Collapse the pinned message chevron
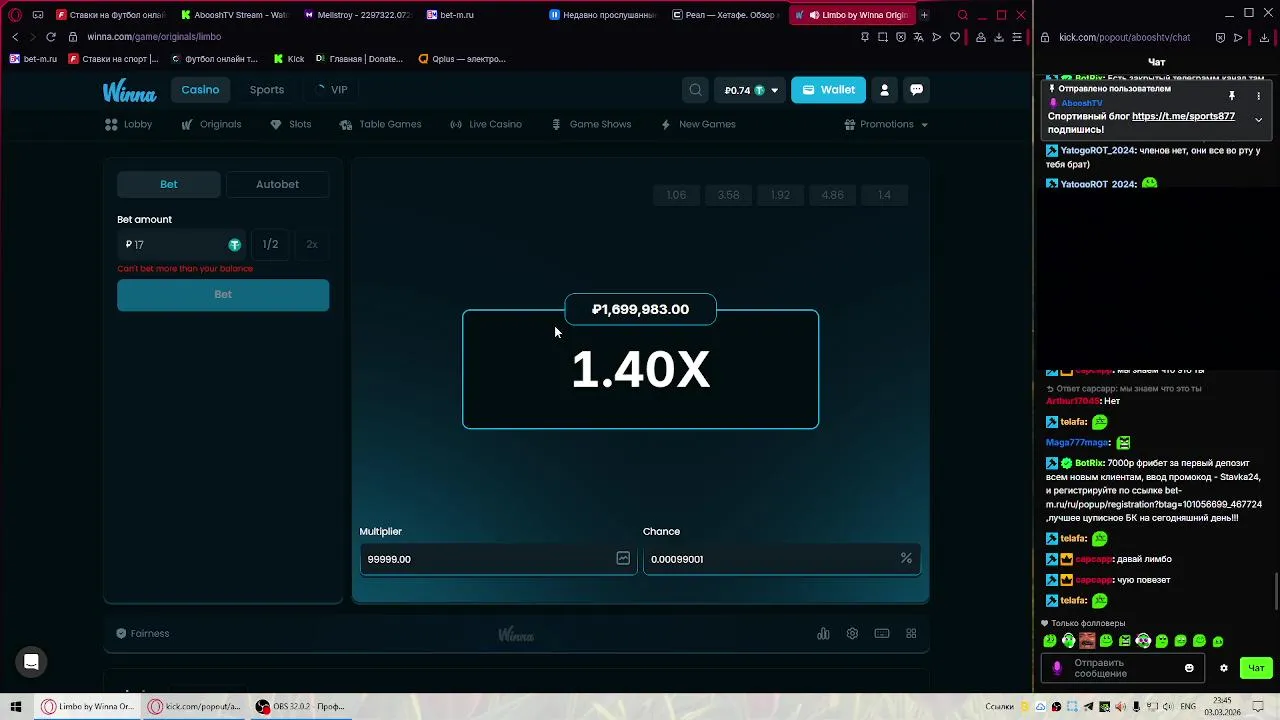Screen dimensions: 1280x720 [1258, 120]
